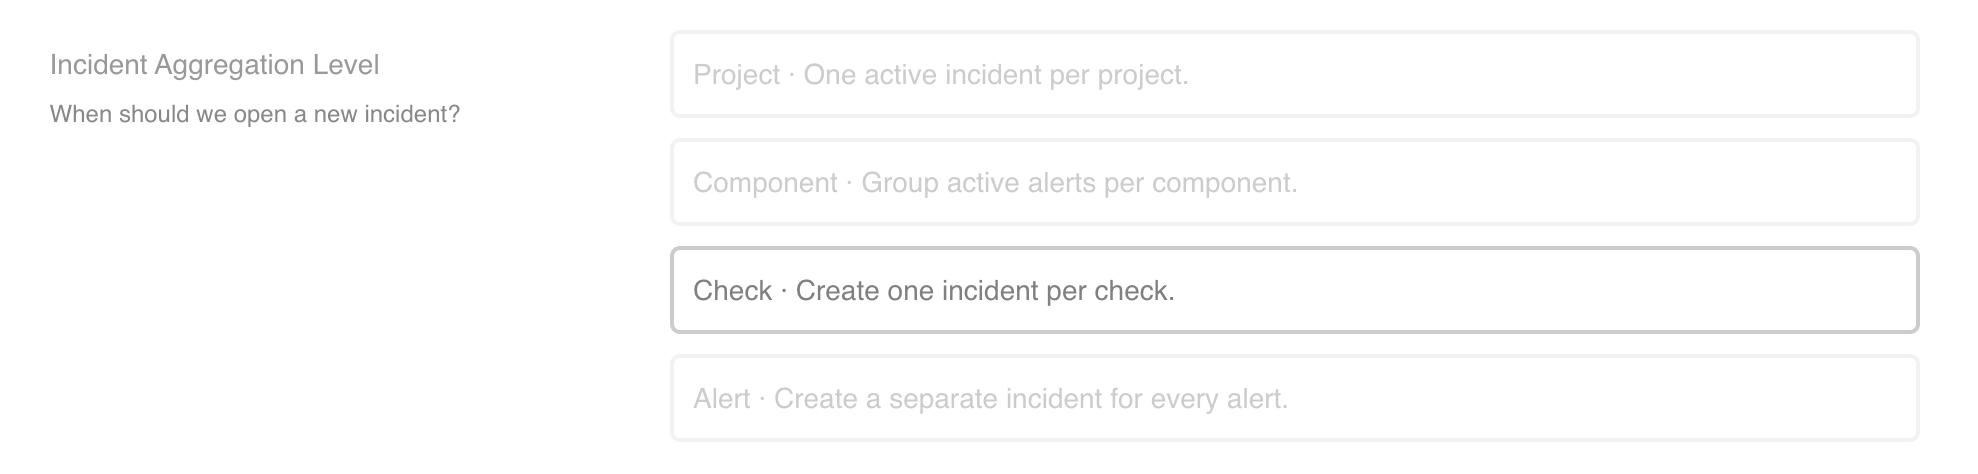
Task: Click "When should we open a new incident?" text
Action: 254,115
